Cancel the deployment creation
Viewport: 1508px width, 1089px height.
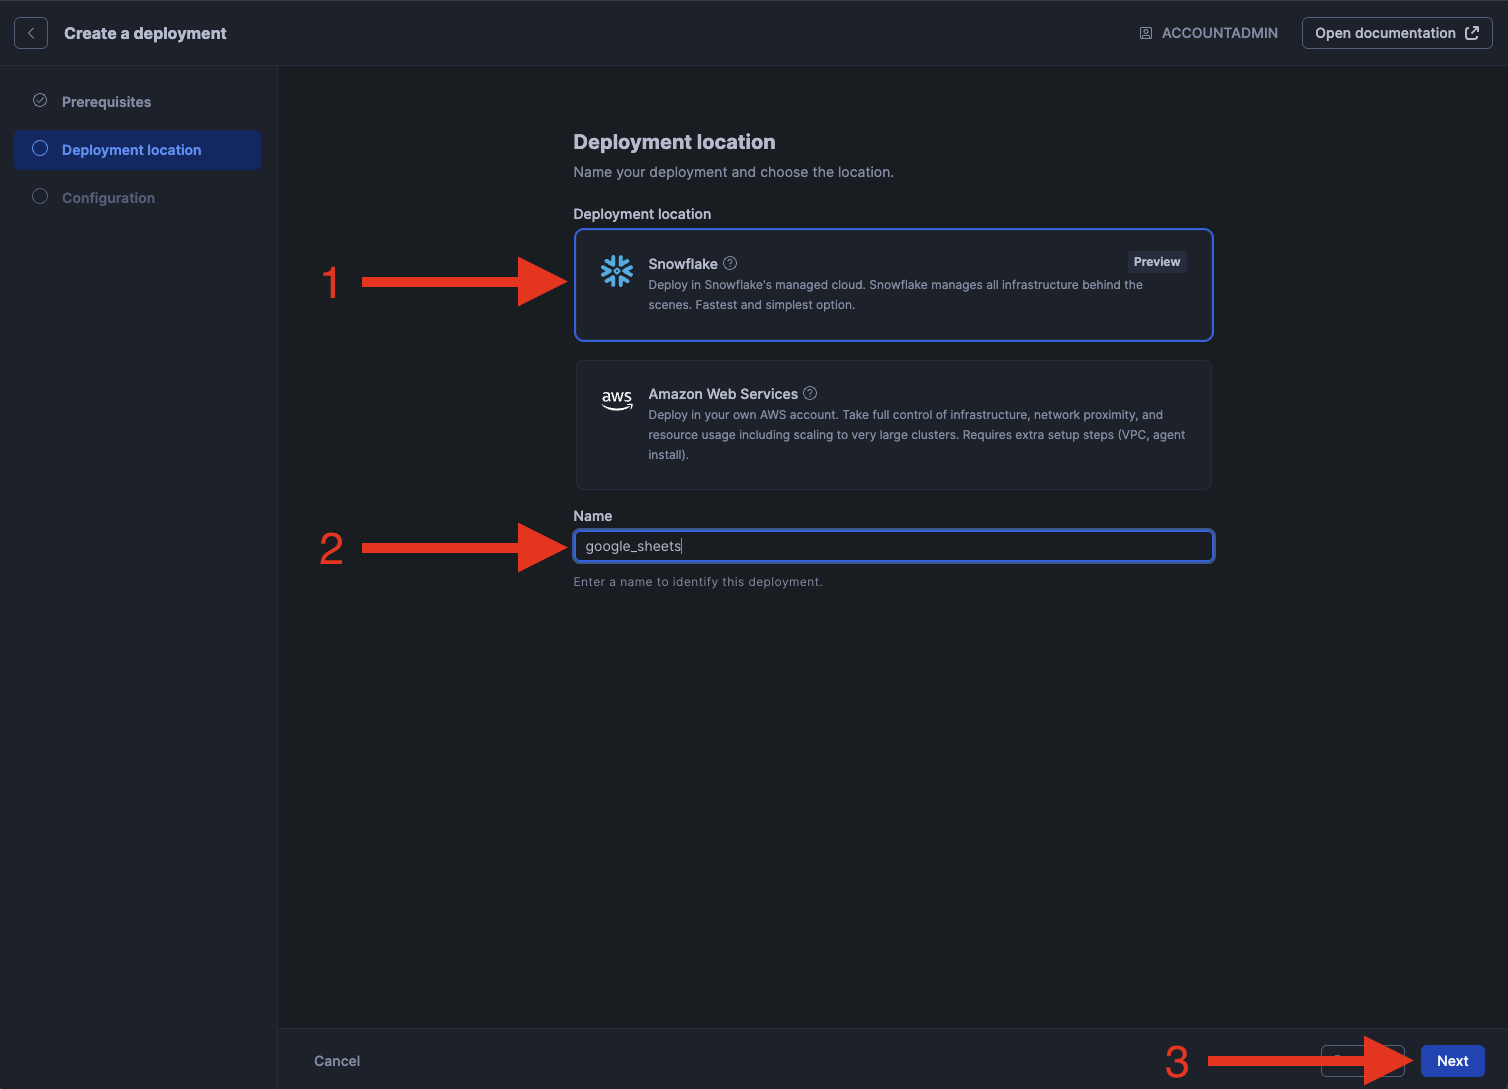[337, 1061]
